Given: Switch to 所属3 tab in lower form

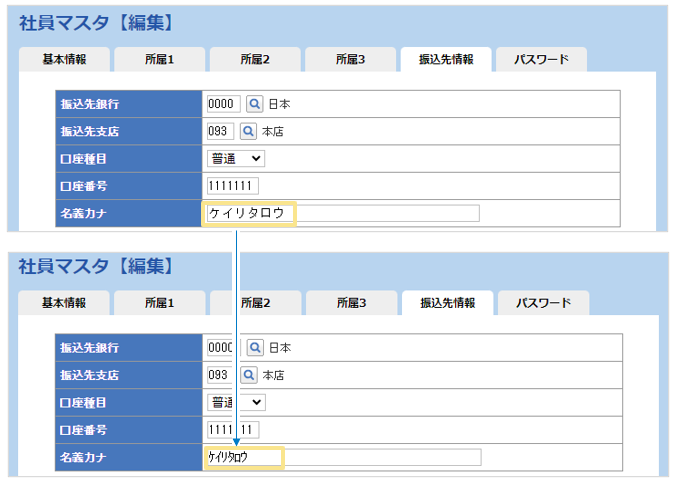Looking at the screenshot, I should [x=351, y=303].
